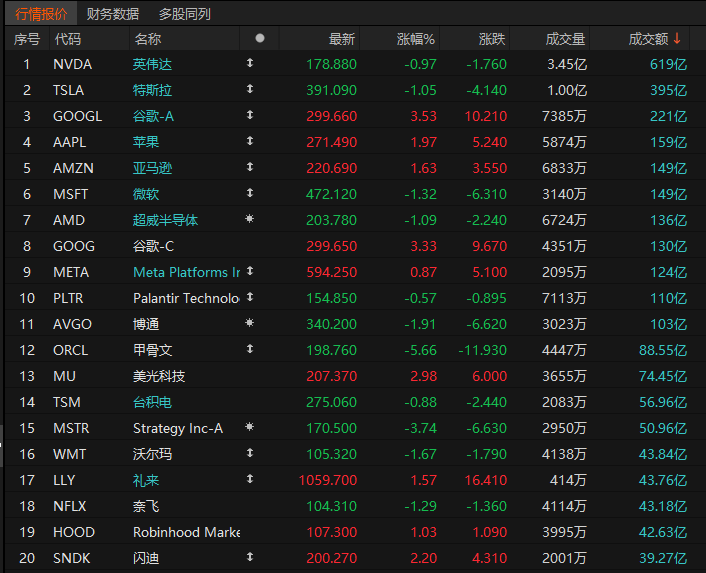Click ORCL change percent -5.66
The height and width of the screenshot is (573, 706).
click(420, 350)
